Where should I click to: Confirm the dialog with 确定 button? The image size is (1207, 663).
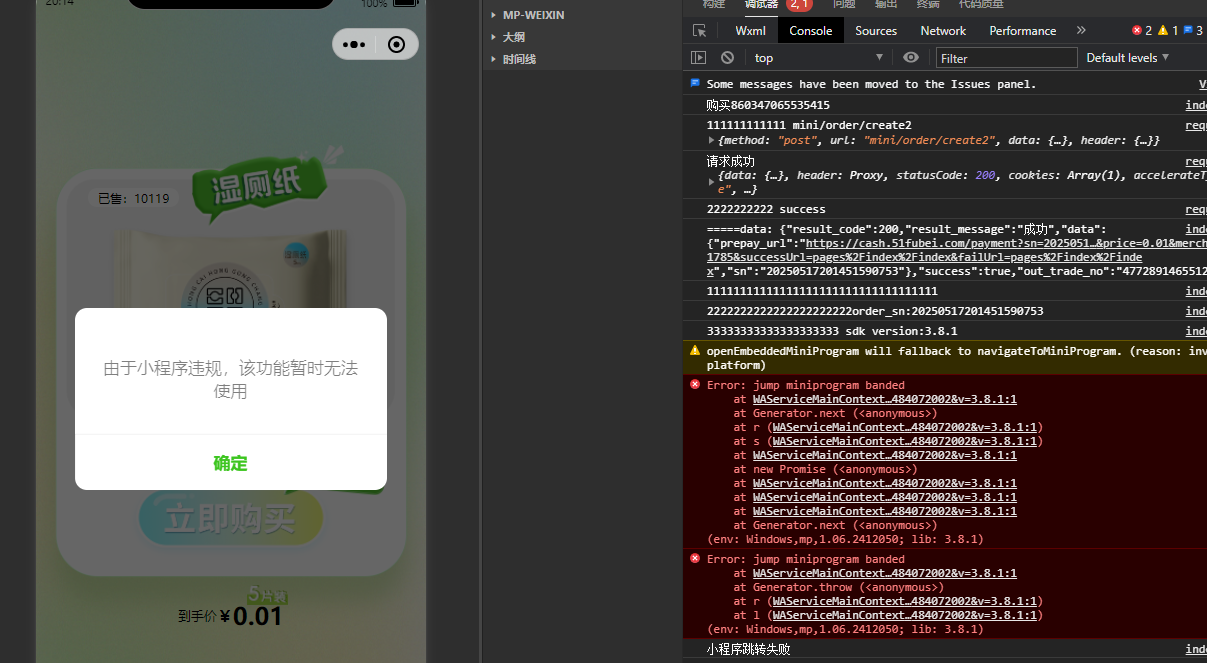231,463
